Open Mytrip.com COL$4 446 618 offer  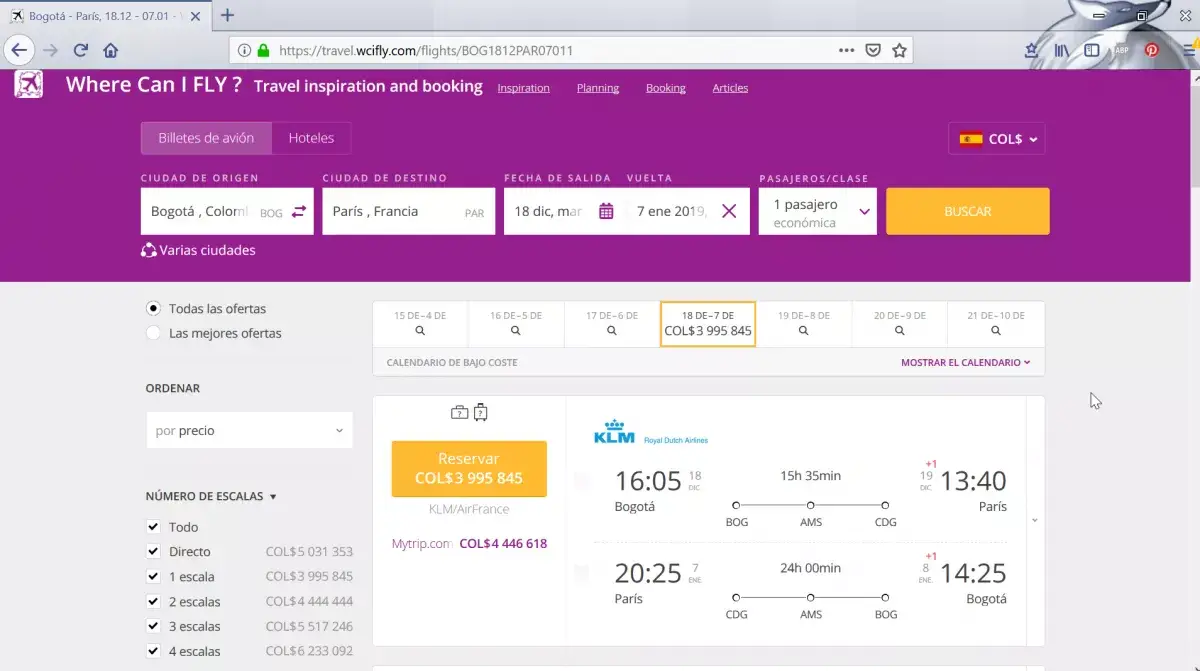tap(469, 544)
